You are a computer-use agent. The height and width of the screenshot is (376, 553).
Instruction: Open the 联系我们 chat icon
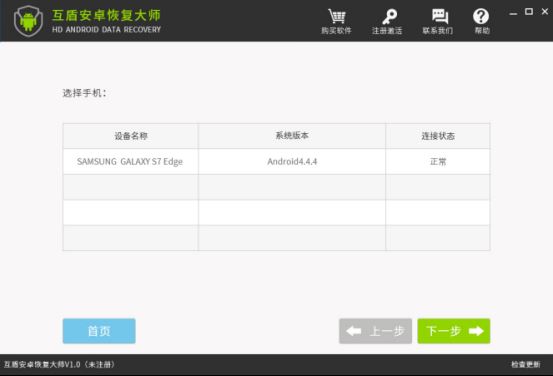tap(439, 16)
